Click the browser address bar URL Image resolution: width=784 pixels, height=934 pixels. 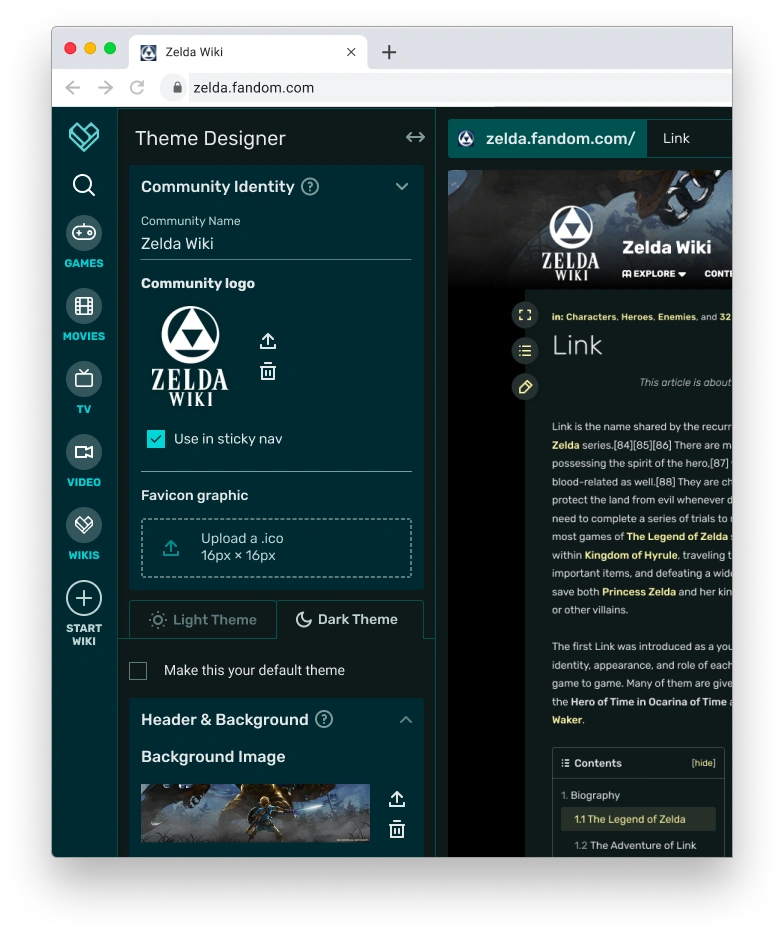(253, 88)
